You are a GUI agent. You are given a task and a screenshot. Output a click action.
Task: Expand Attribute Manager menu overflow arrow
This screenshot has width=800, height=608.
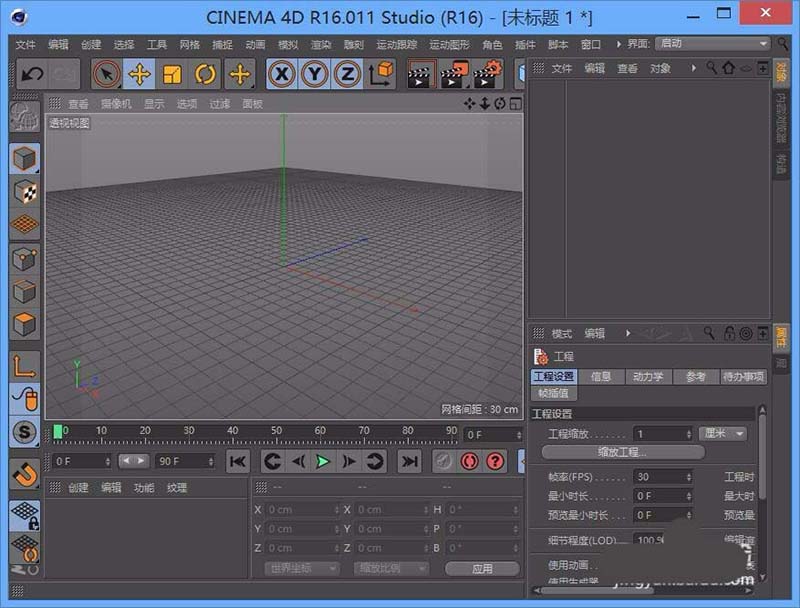[x=628, y=334]
